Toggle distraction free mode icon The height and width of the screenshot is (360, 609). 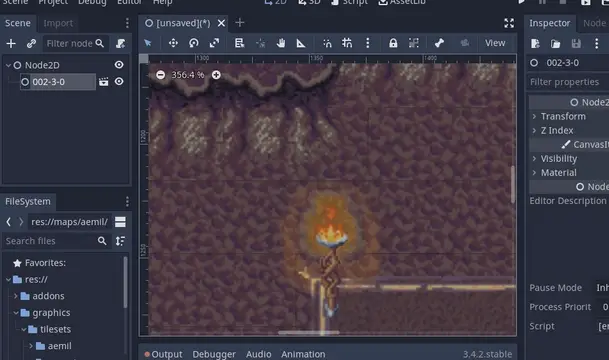pos(509,23)
